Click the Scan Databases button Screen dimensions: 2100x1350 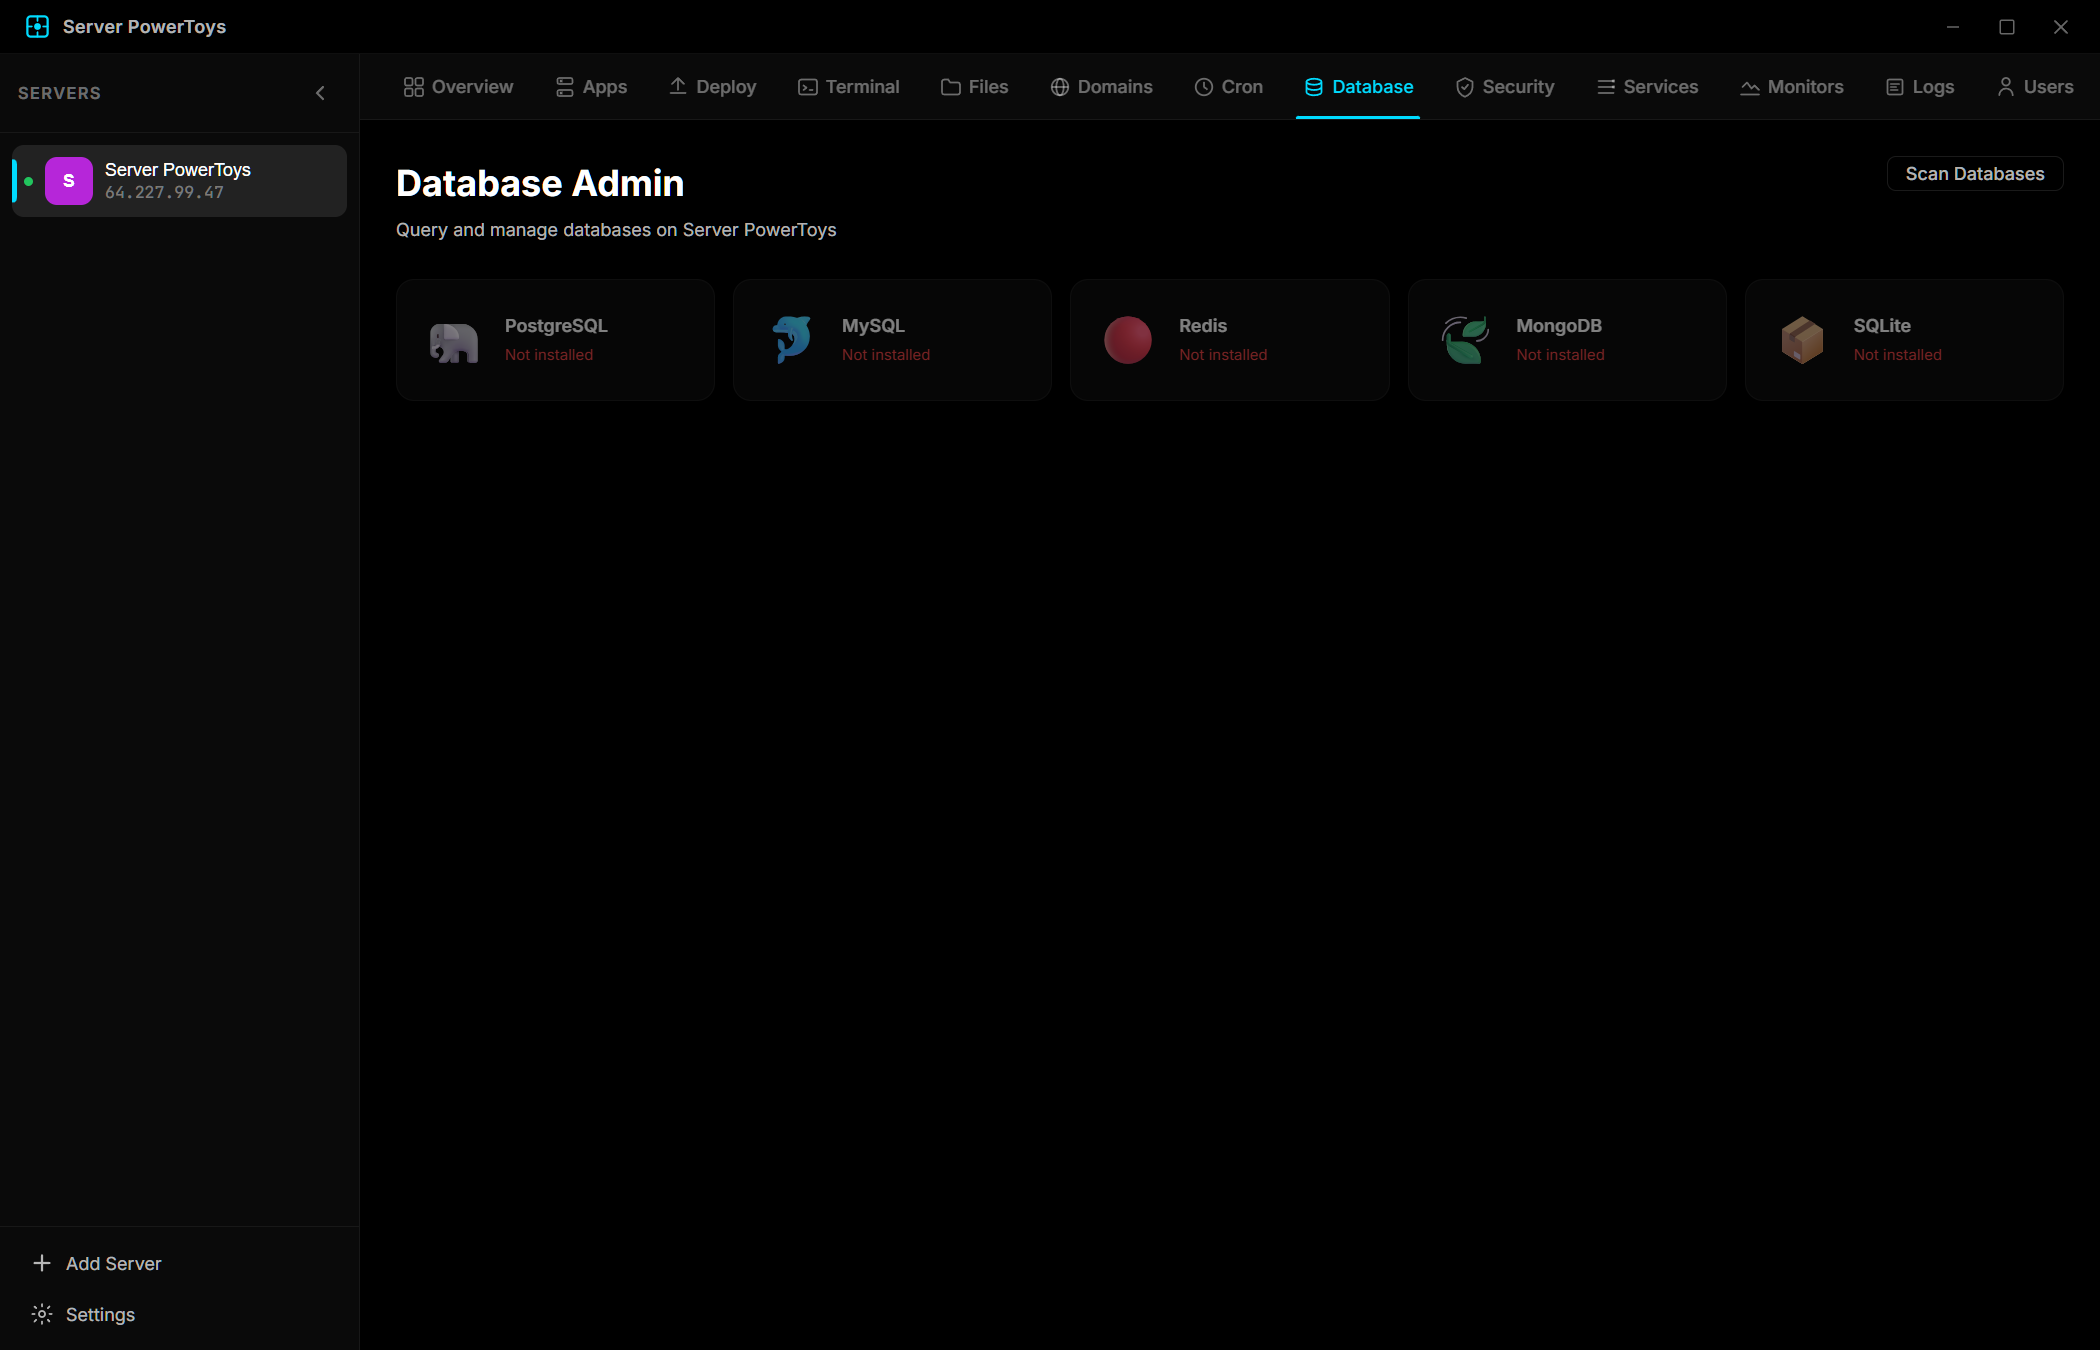coord(1974,173)
